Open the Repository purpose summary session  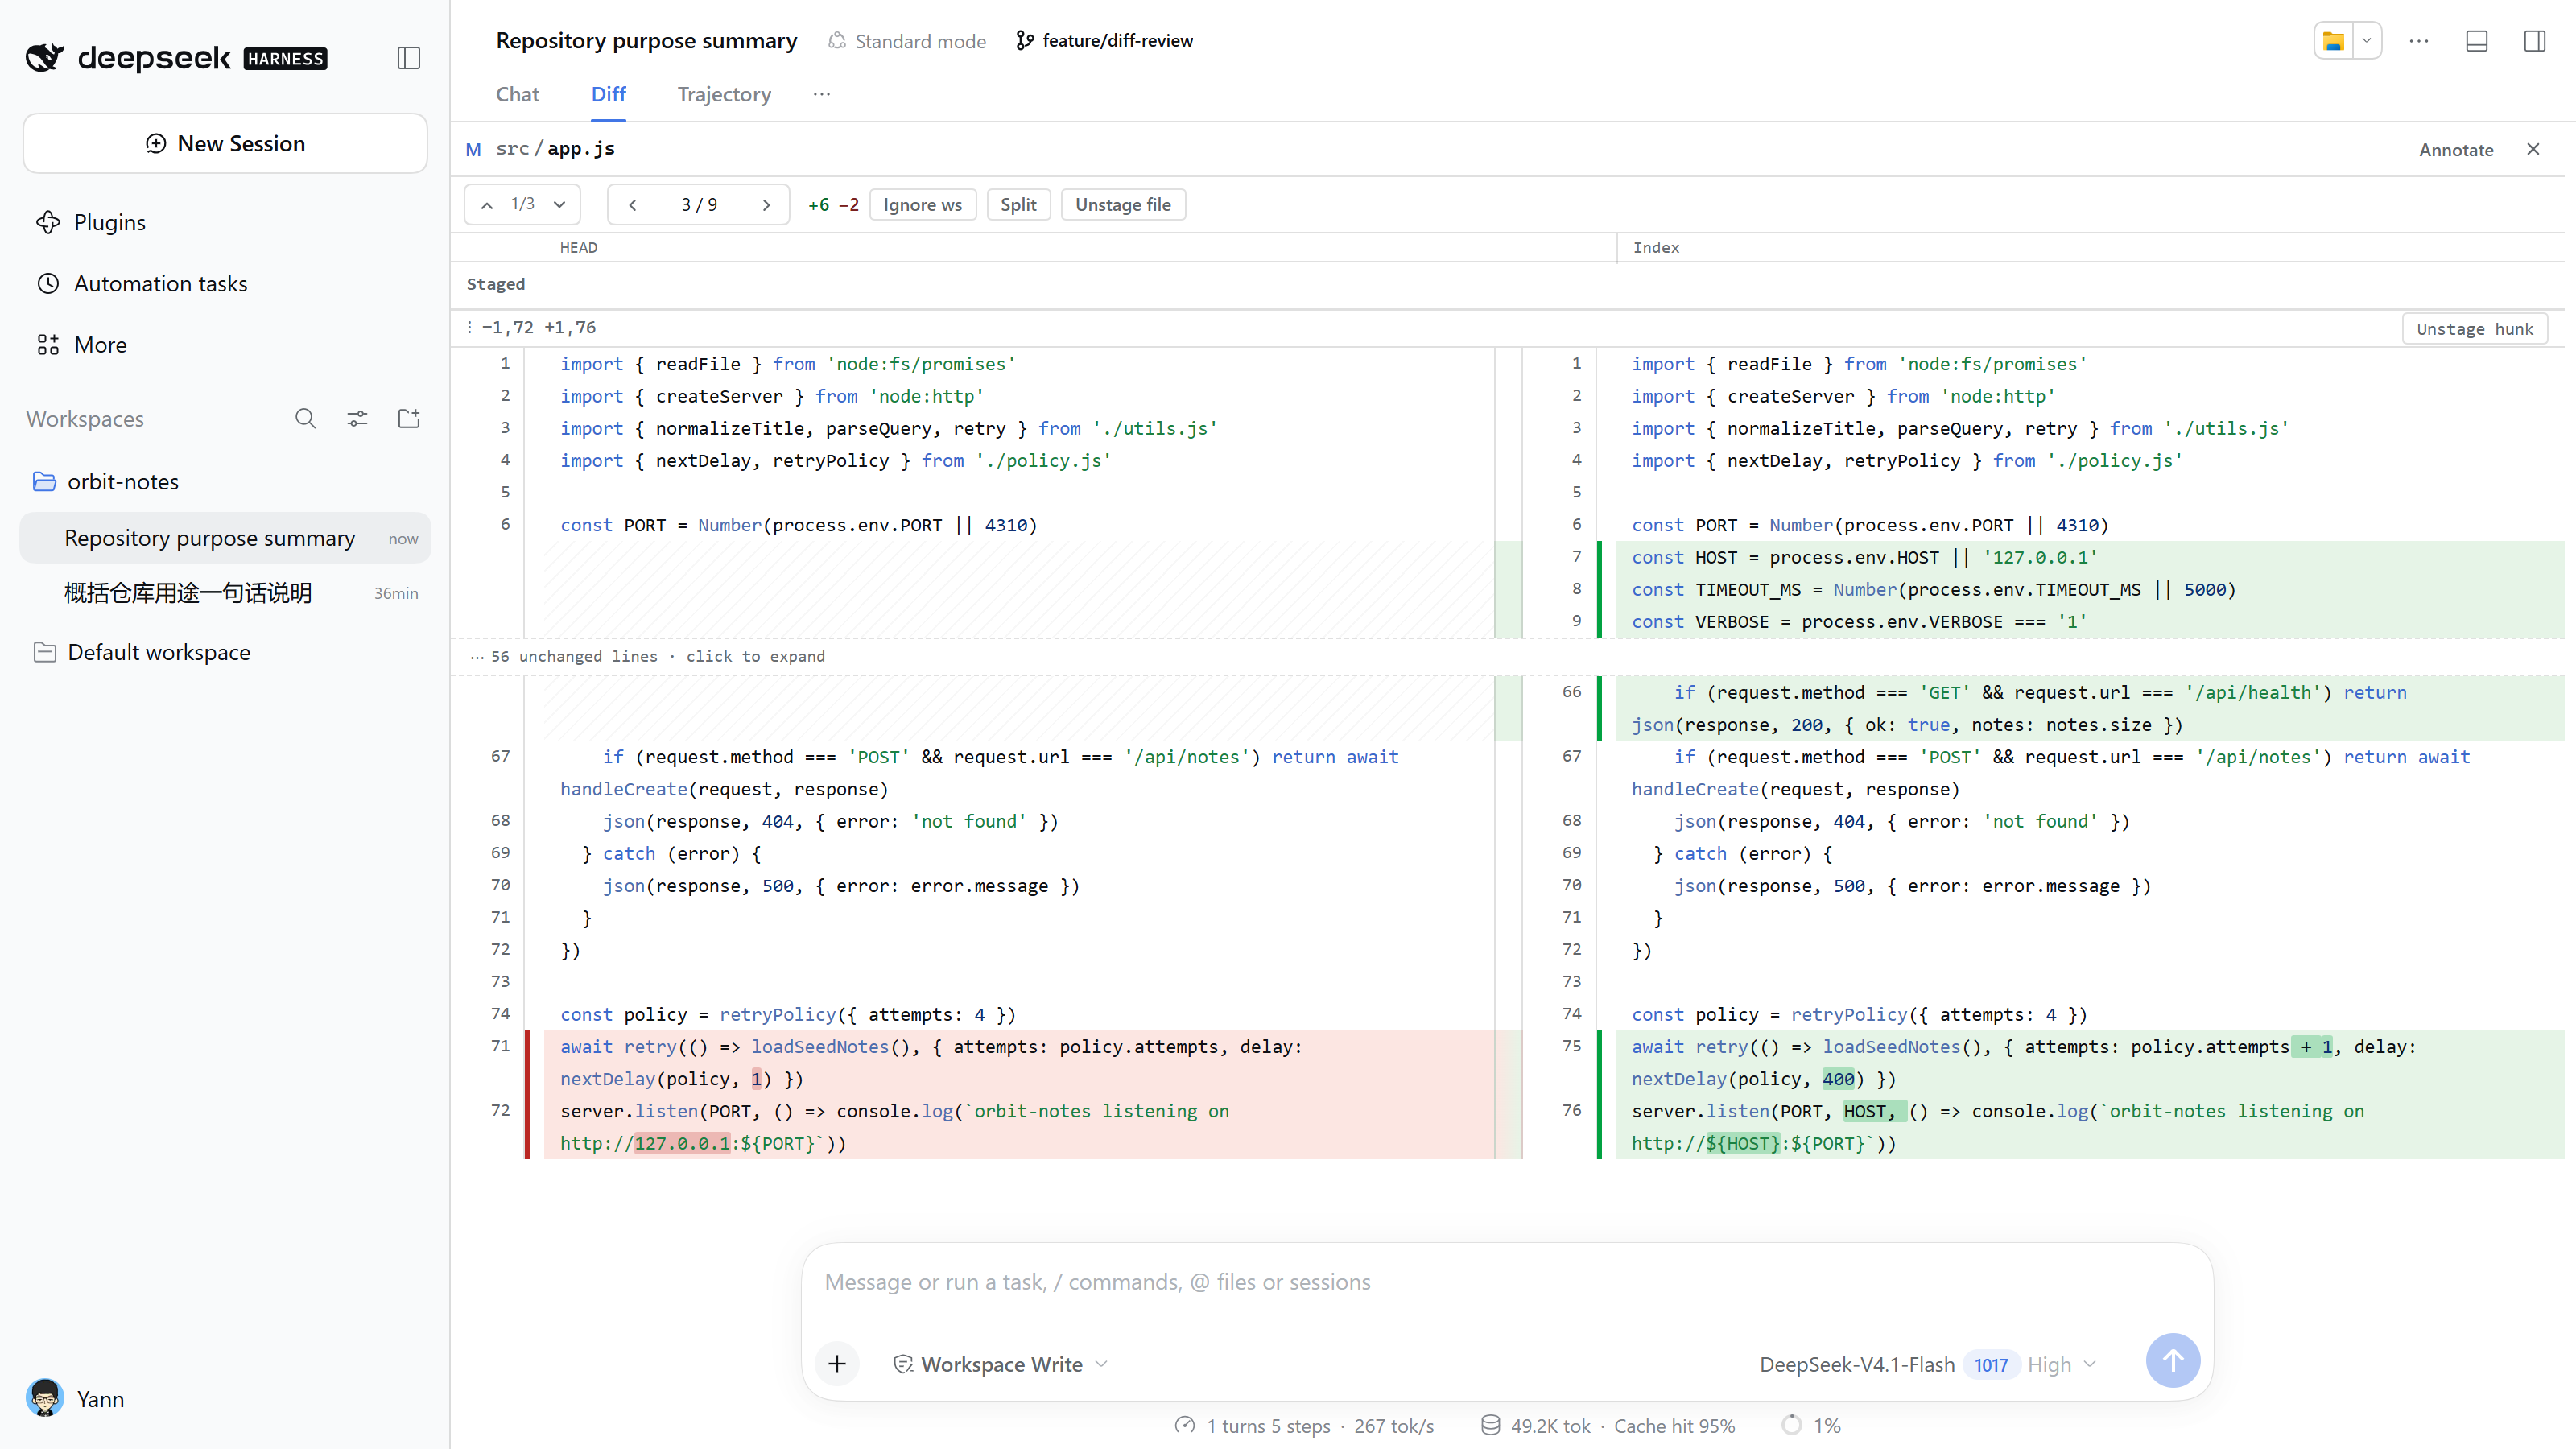coord(226,538)
